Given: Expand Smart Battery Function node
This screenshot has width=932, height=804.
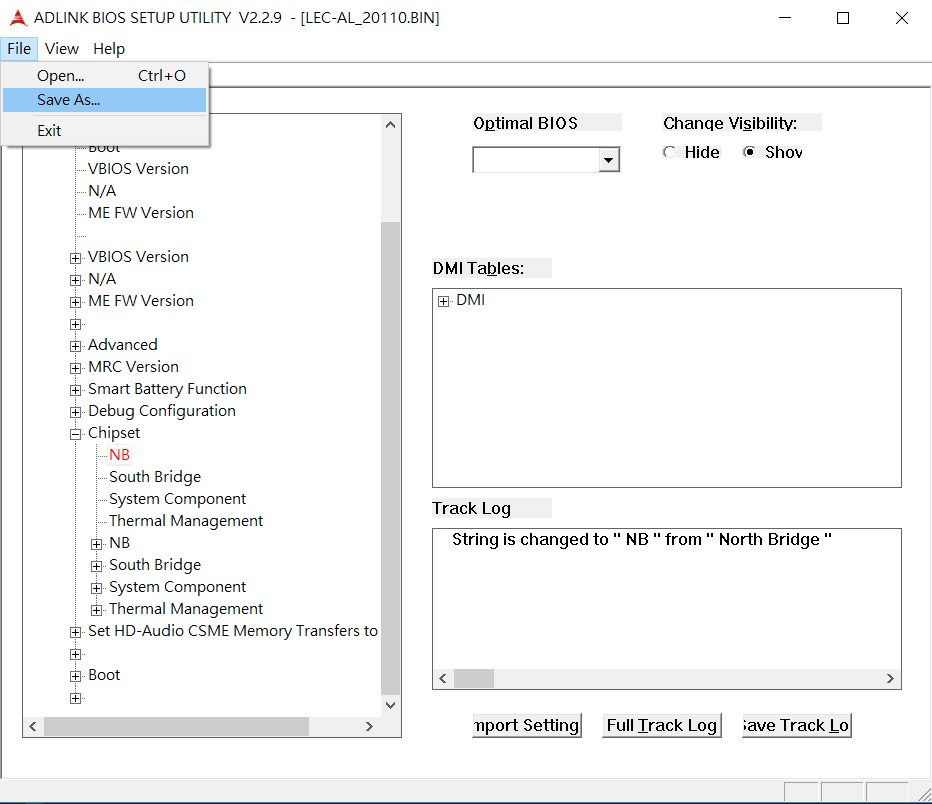Looking at the screenshot, I should click(x=75, y=390).
